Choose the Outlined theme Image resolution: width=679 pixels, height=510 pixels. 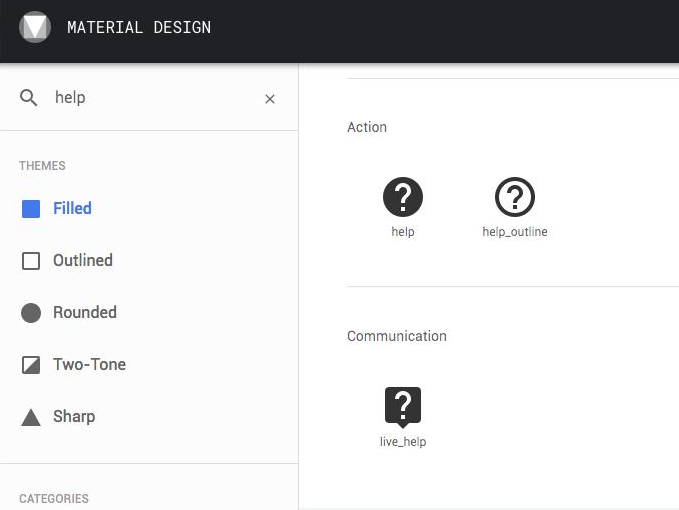82,260
